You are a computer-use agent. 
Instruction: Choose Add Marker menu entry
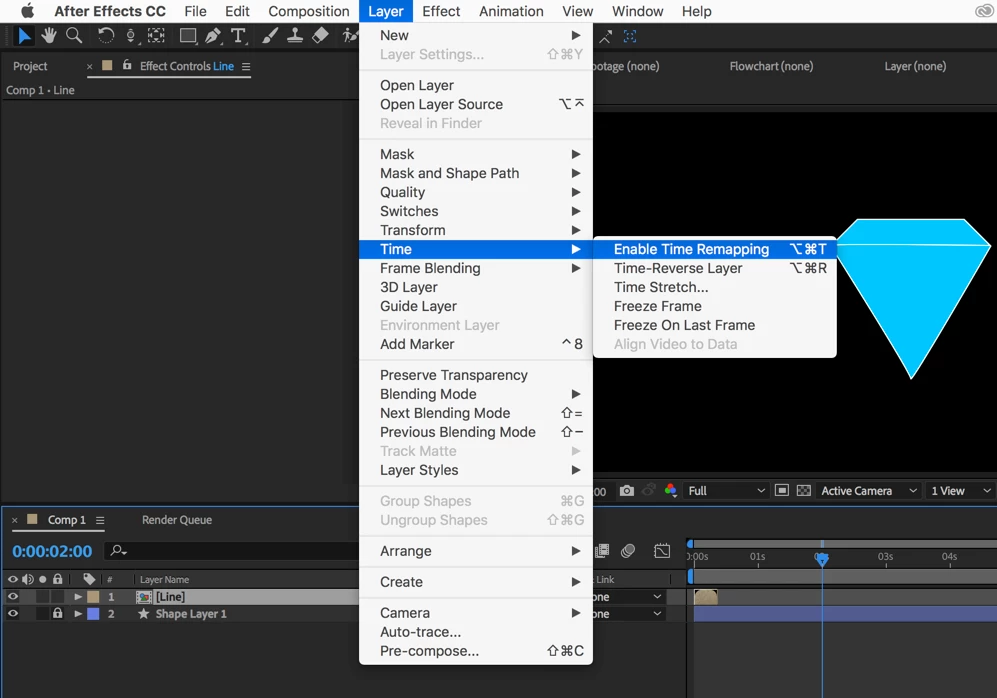(x=476, y=344)
